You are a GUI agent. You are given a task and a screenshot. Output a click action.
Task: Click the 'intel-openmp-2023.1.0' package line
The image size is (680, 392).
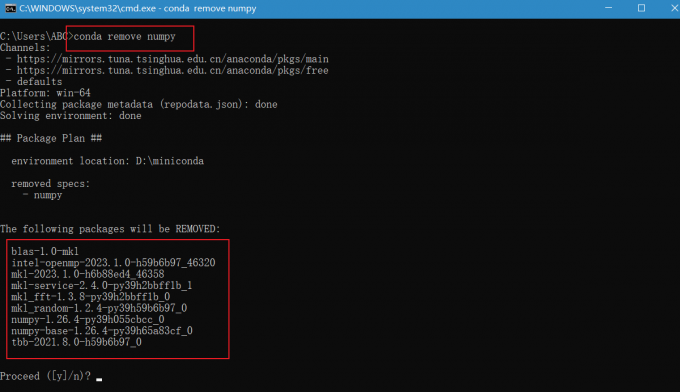[x=113, y=263]
